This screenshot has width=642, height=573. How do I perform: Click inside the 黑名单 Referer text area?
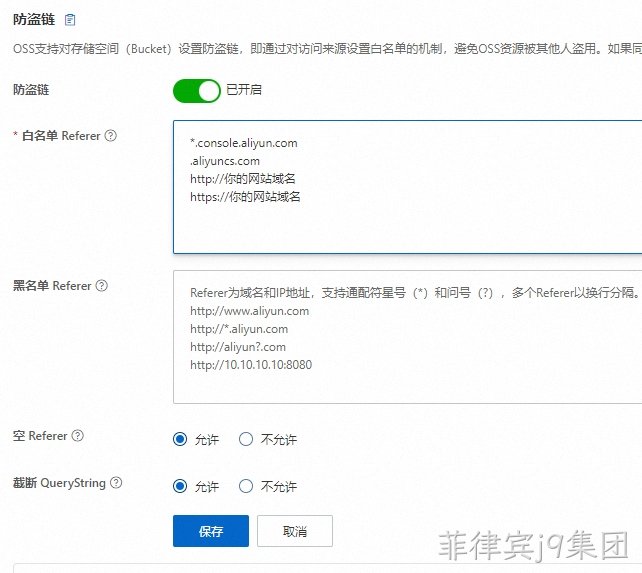tap(407, 337)
